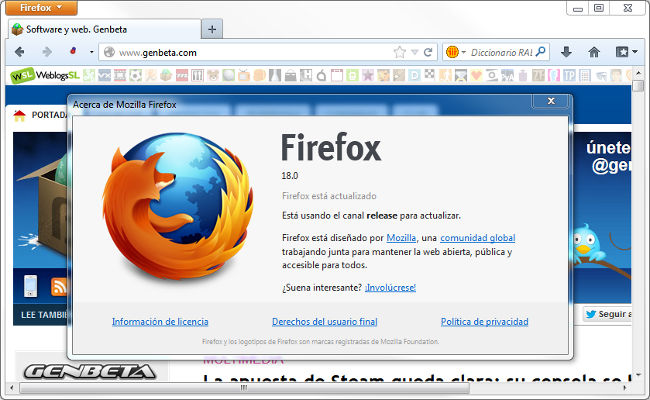Open the soccer ball bookmark icon

tap(136, 75)
